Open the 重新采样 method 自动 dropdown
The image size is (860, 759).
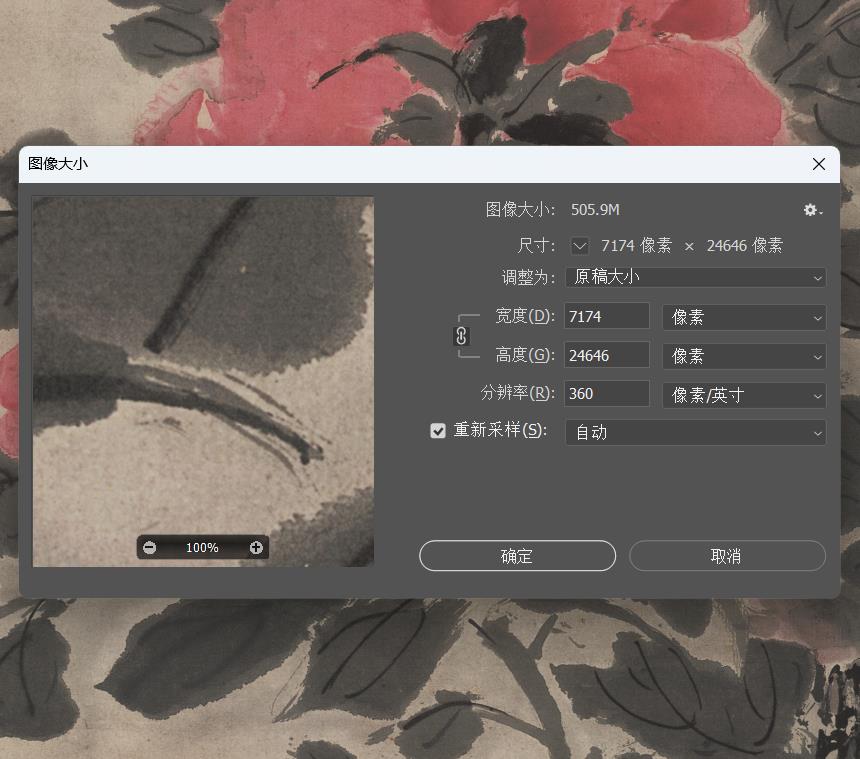pyautogui.click(x=695, y=432)
